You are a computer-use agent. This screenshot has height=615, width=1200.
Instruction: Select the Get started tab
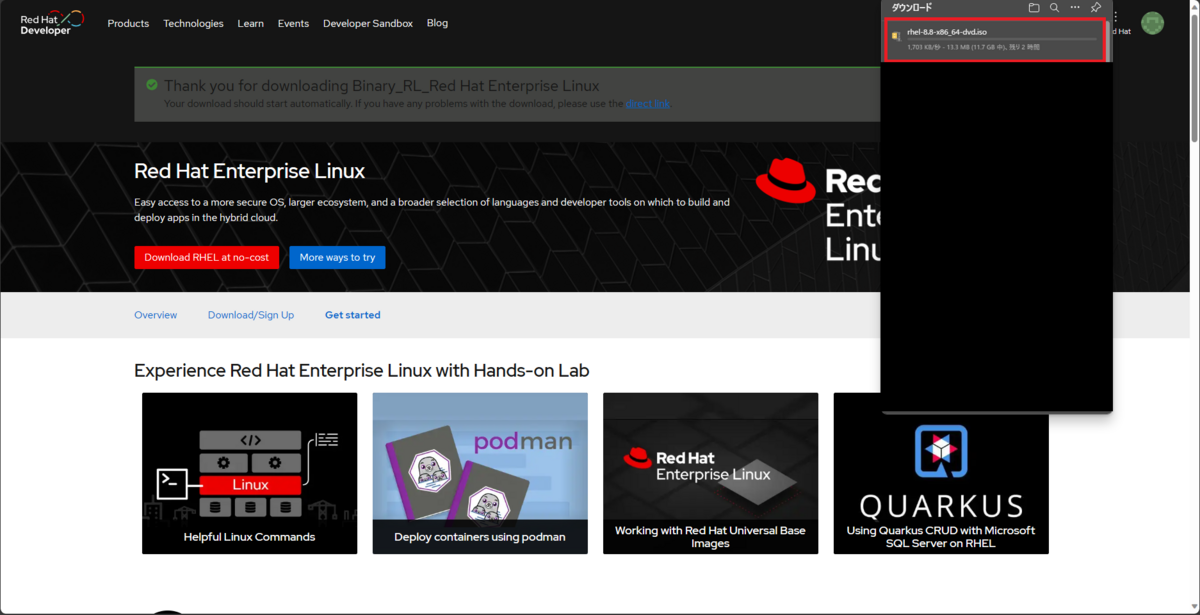pyautogui.click(x=352, y=315)
